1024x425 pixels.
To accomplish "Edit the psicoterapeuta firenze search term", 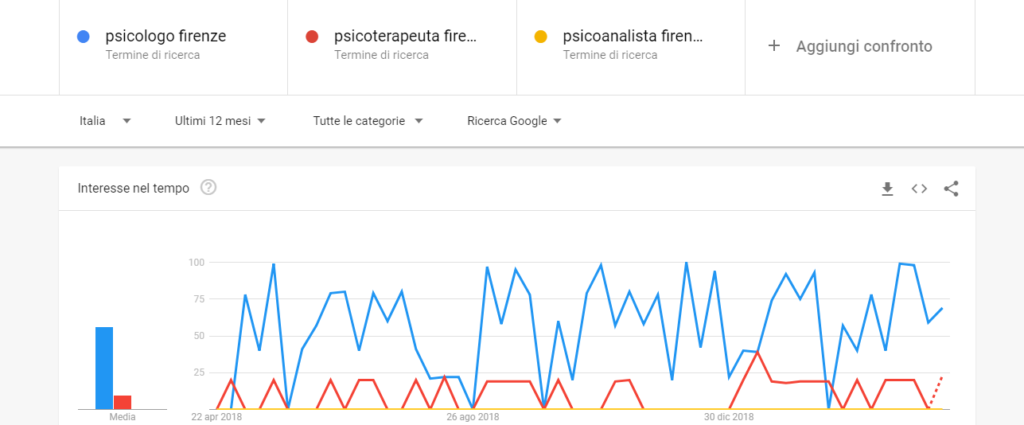I will click(x=406, y=37).
